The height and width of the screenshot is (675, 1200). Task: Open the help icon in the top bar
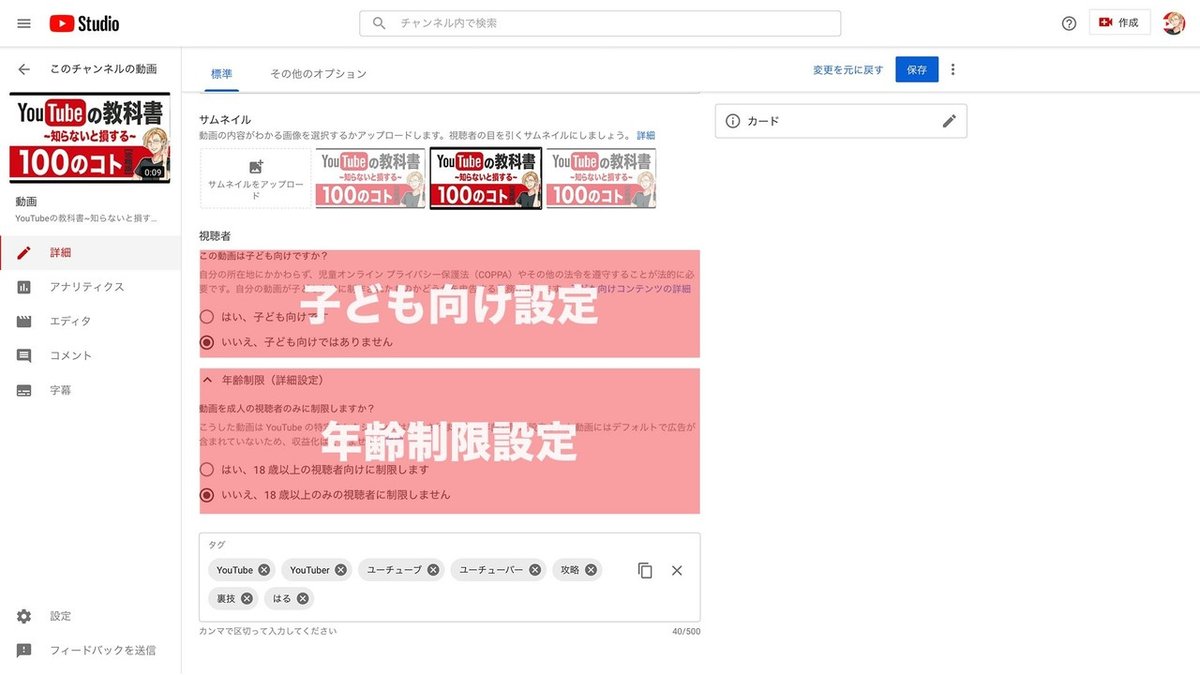point(1069,22)
